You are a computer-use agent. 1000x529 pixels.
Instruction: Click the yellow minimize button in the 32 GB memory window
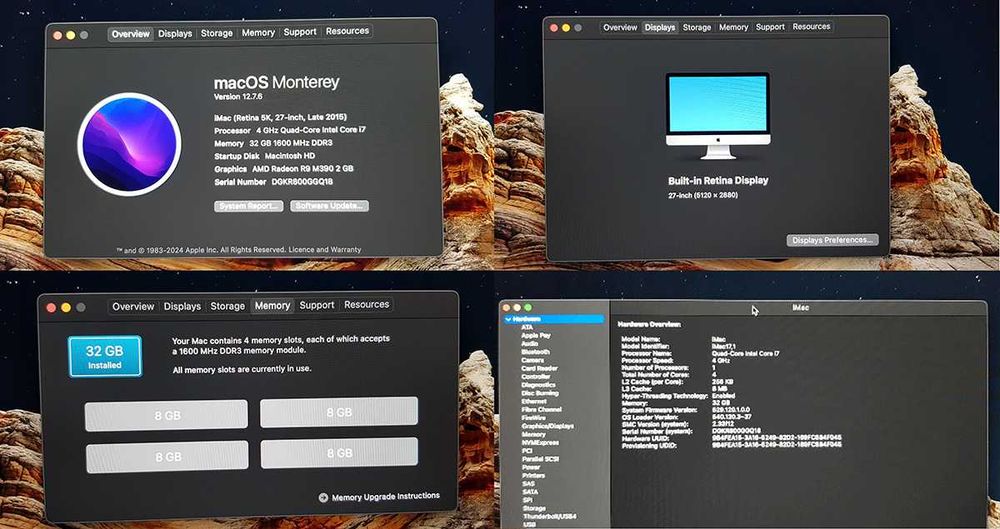(66, 308)
